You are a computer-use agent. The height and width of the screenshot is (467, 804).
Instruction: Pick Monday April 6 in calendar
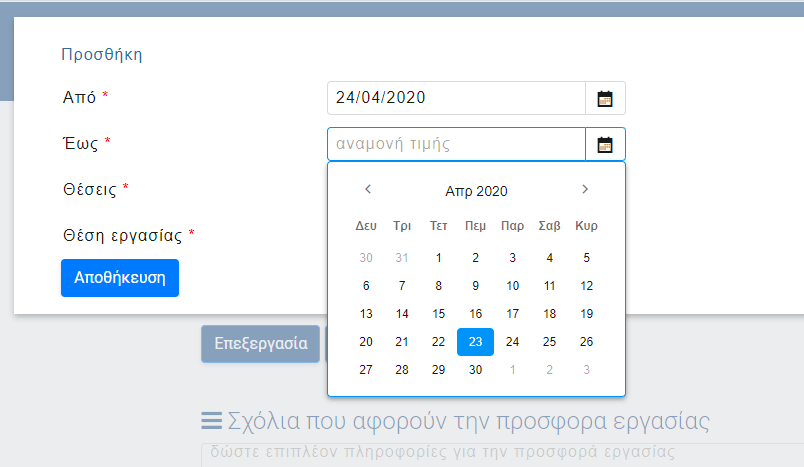click(x=366, y=286)
